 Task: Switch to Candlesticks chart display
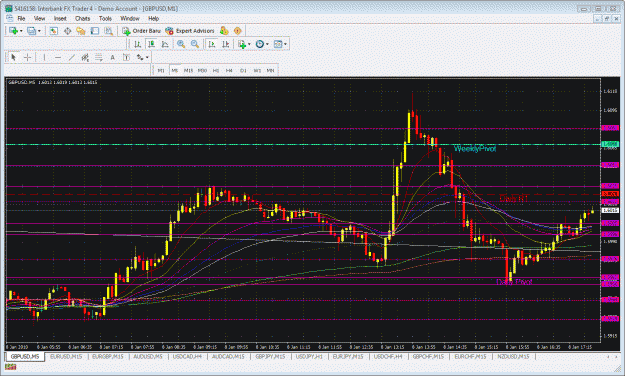point(151,44)
